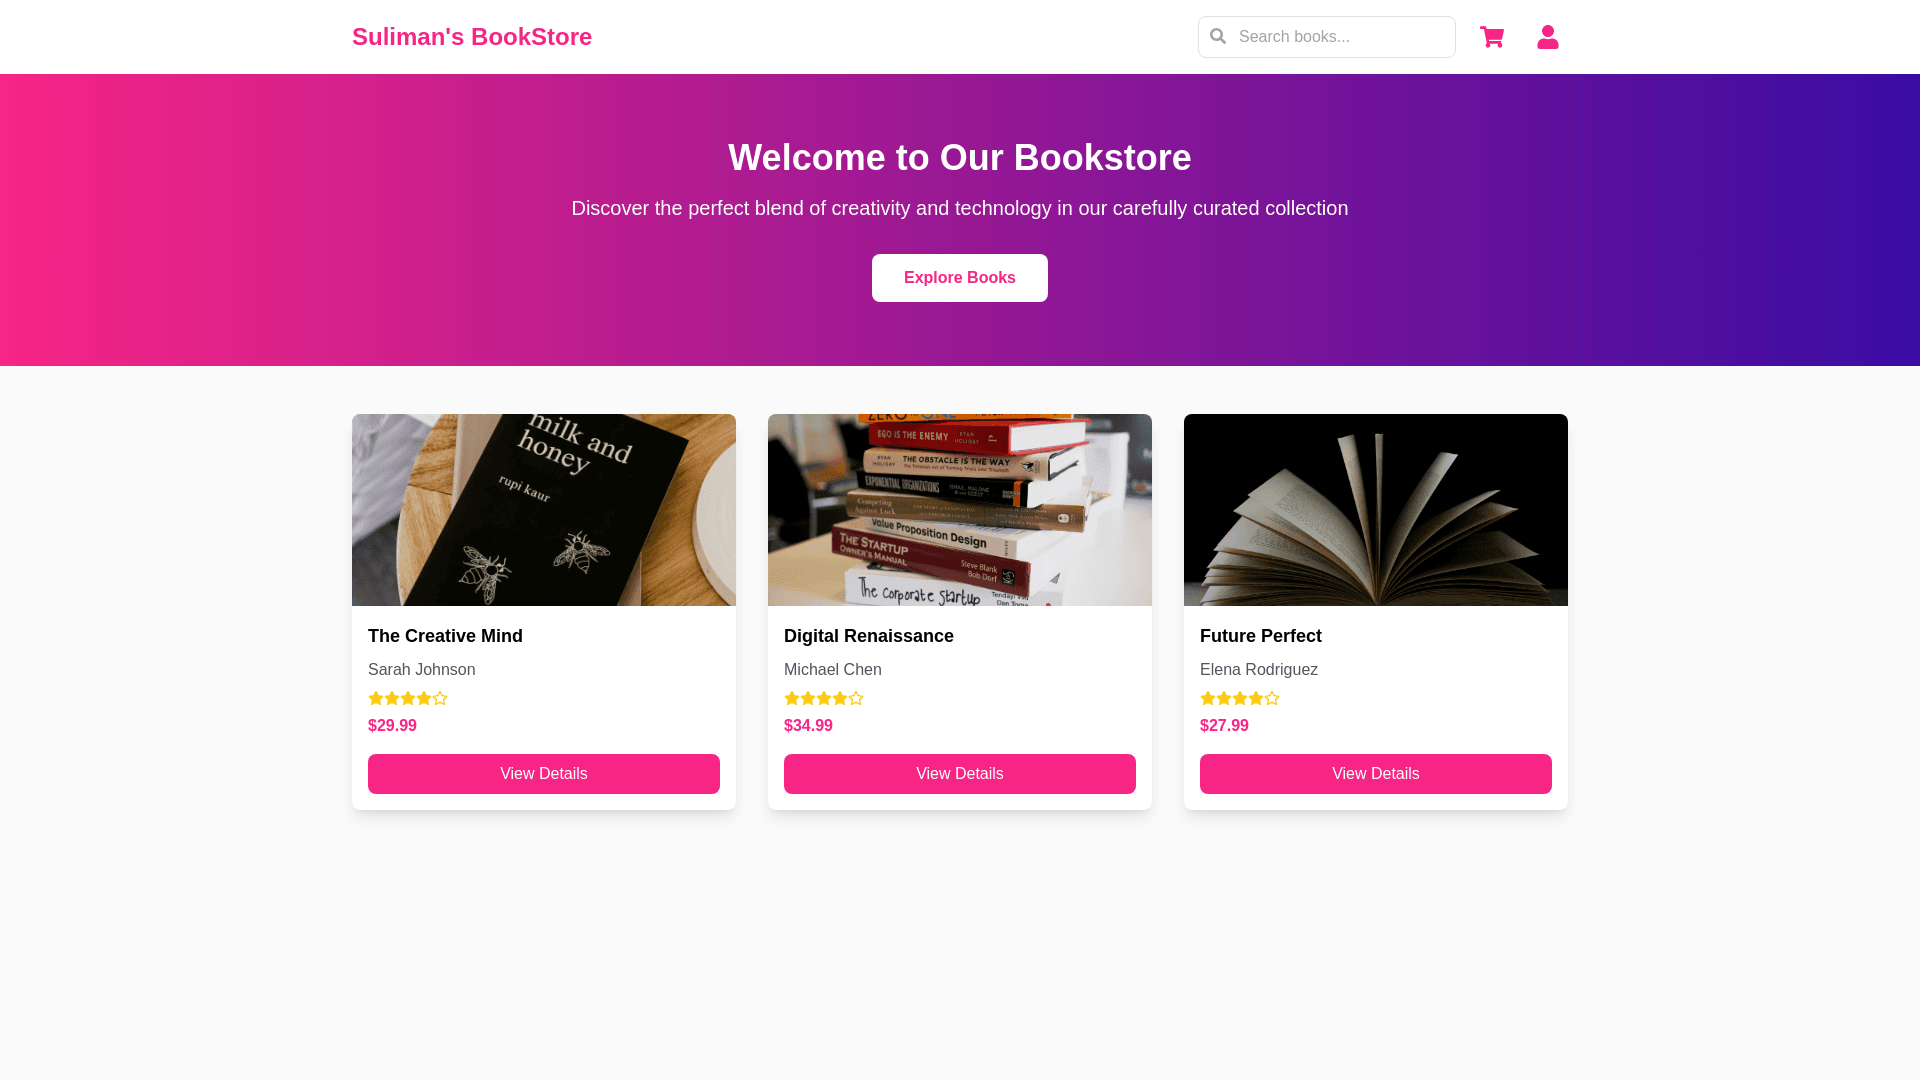This screenshot has width=1920, height=1080.
Task: Open the shopping cart icon
Action: [x=1492, y=37]
